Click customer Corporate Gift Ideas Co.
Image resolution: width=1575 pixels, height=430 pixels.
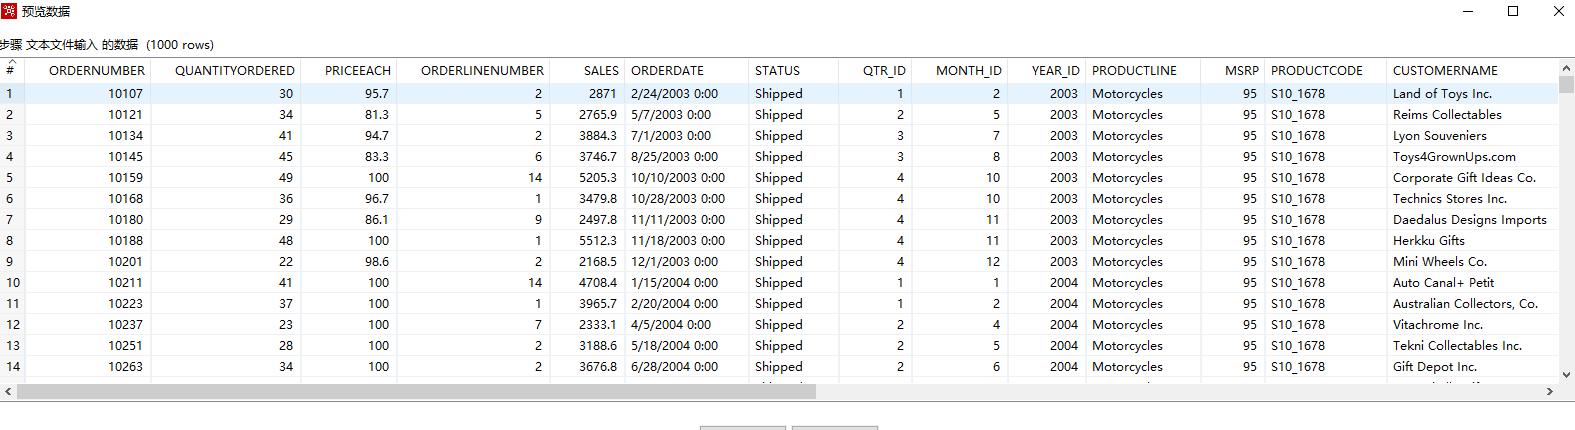click(1464, 178)
